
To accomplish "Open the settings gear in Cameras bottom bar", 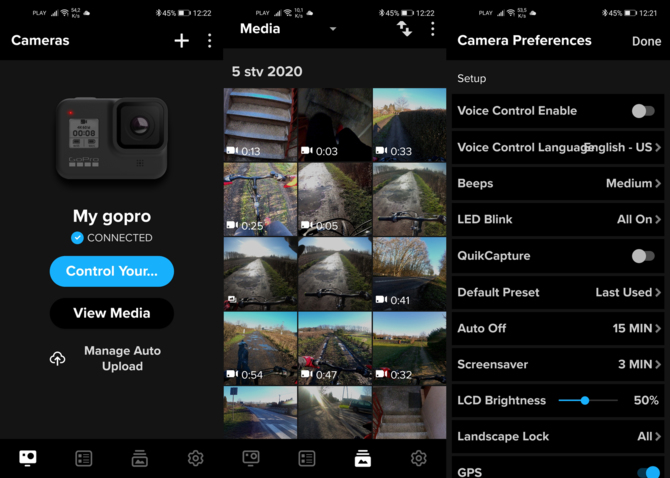I will pos(196,458).
